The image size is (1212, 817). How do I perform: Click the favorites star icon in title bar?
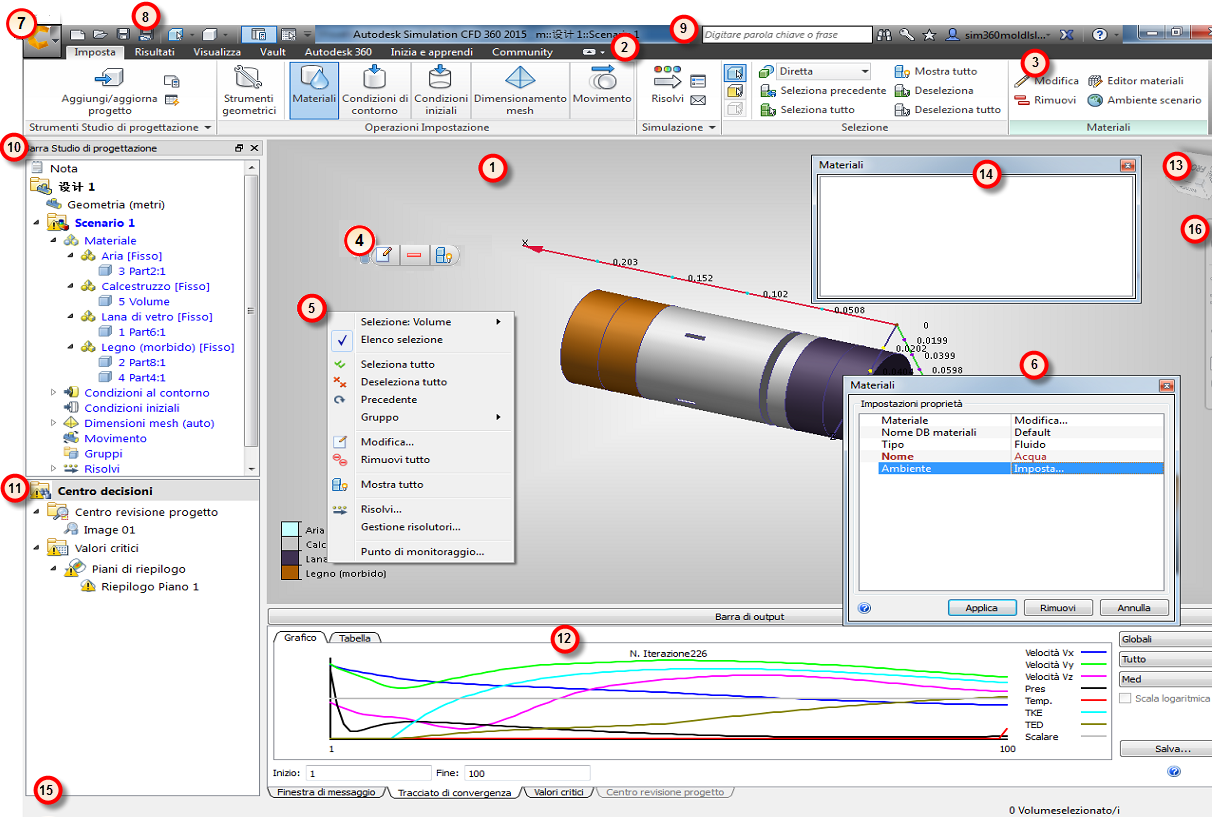pos(929,34)
